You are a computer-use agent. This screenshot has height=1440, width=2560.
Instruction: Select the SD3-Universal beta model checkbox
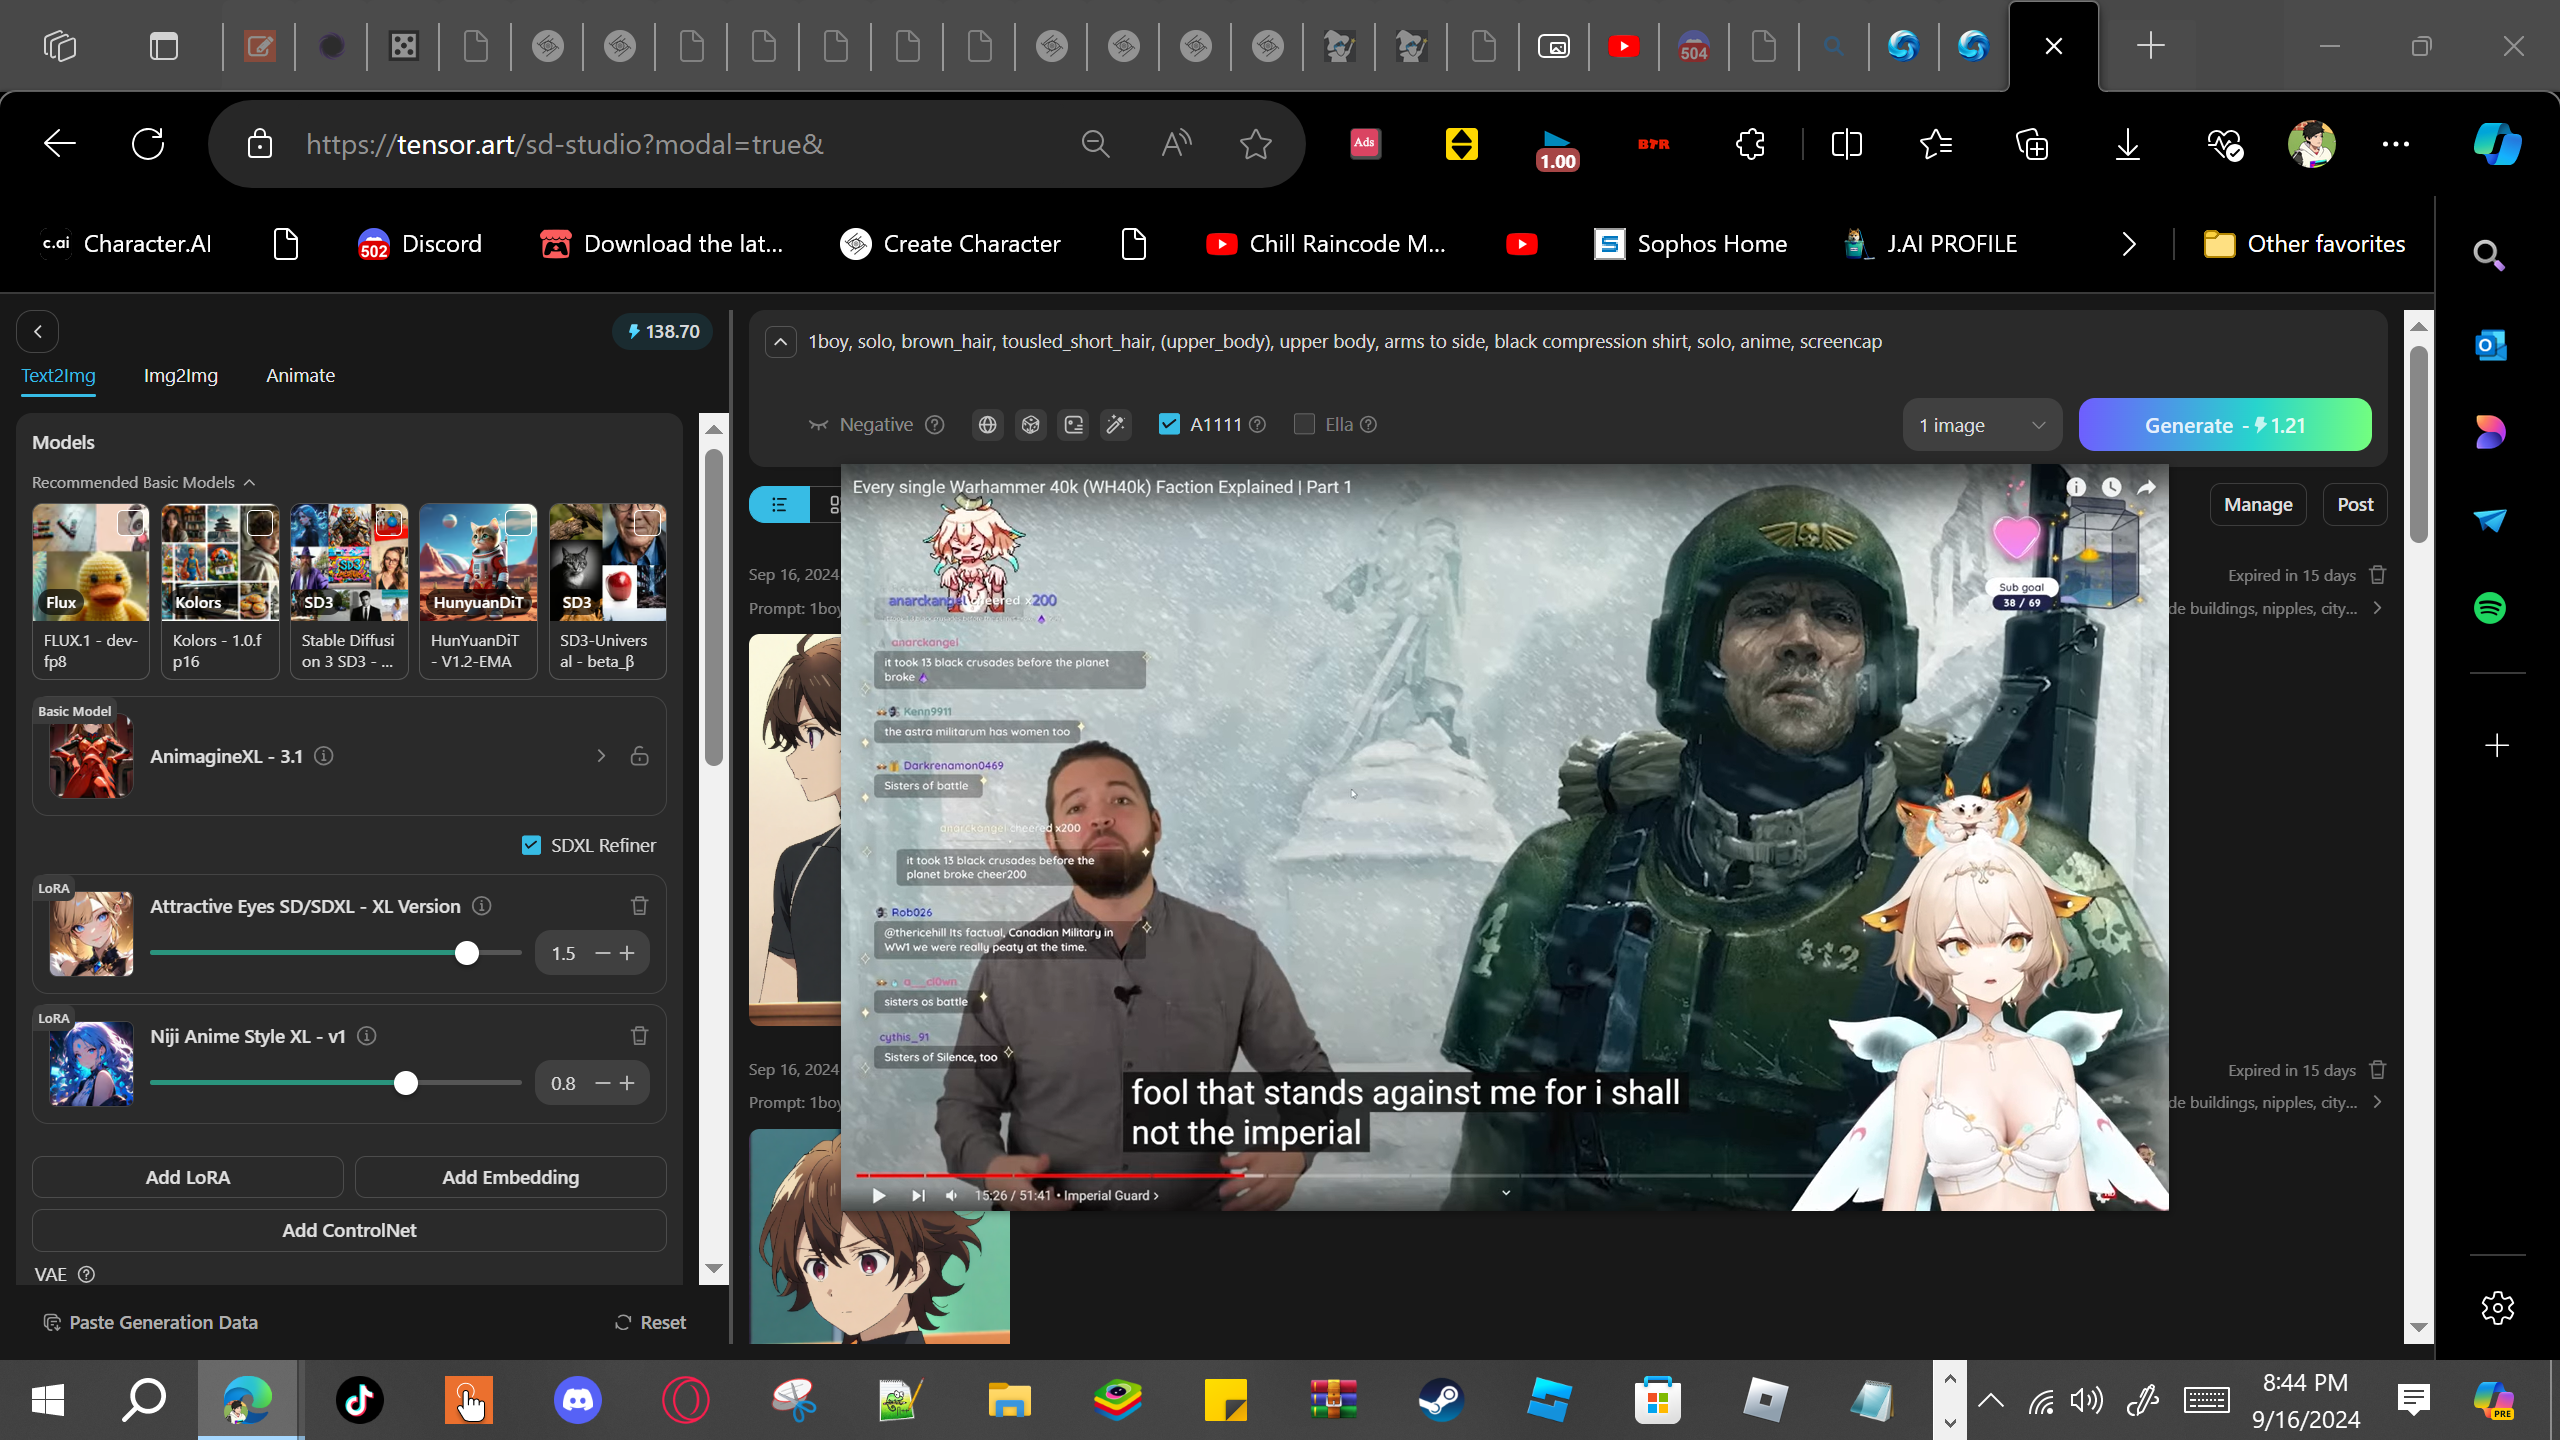[x=647, y=522]
